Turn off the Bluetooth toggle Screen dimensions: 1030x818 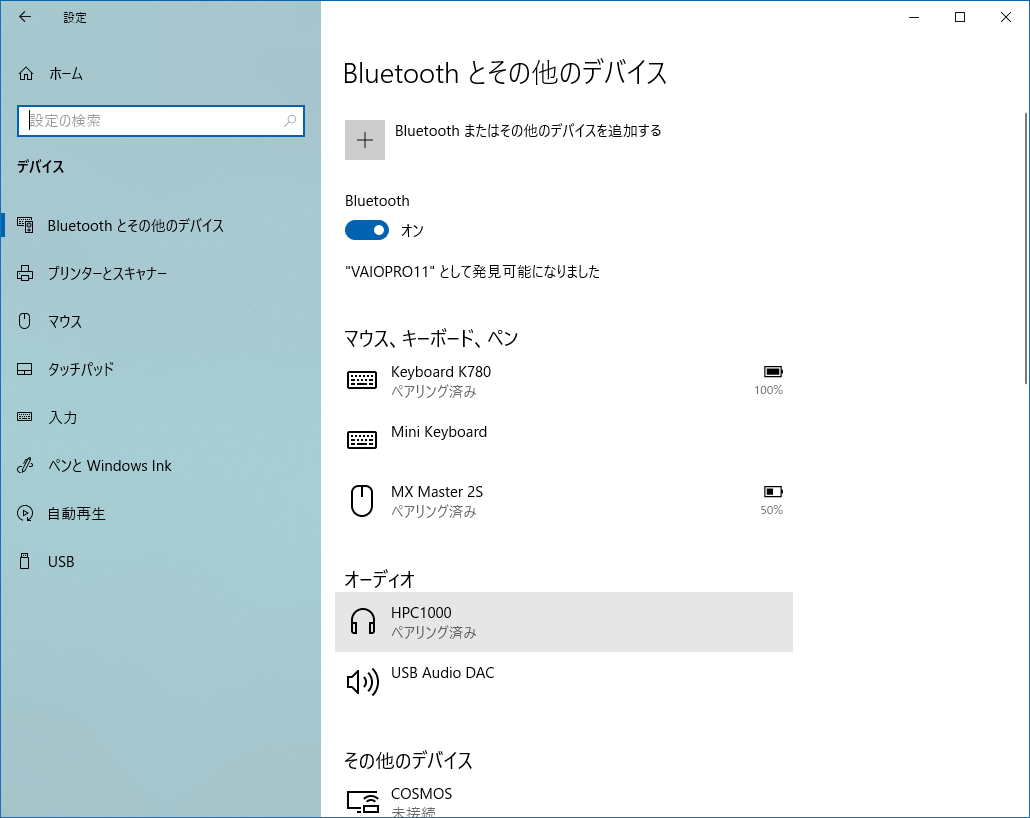(x=366, y=230)
